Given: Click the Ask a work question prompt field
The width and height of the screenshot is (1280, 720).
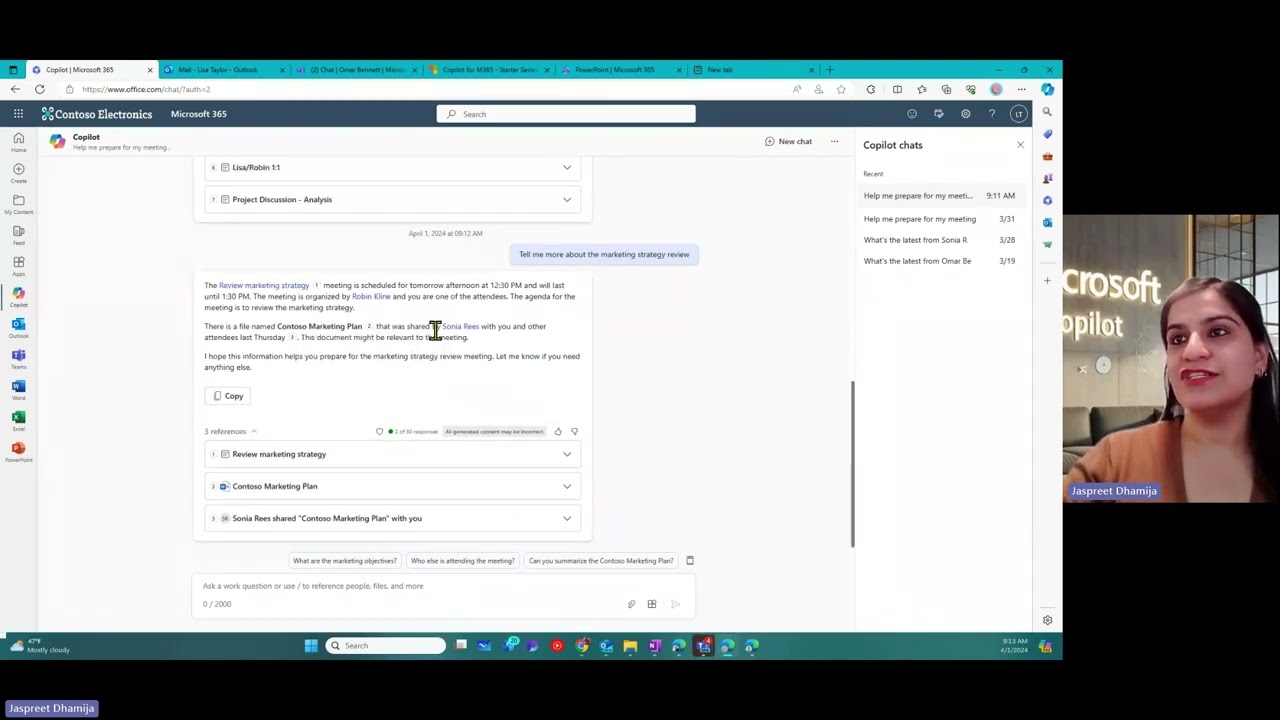Looking at the screenshot, I should tap(443, 586).
